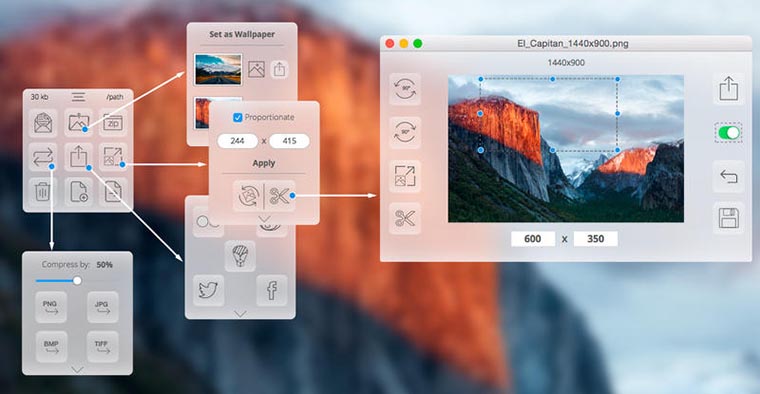Turn off the green toggle switch
This screenshot has height=394, width=760.
728,133
